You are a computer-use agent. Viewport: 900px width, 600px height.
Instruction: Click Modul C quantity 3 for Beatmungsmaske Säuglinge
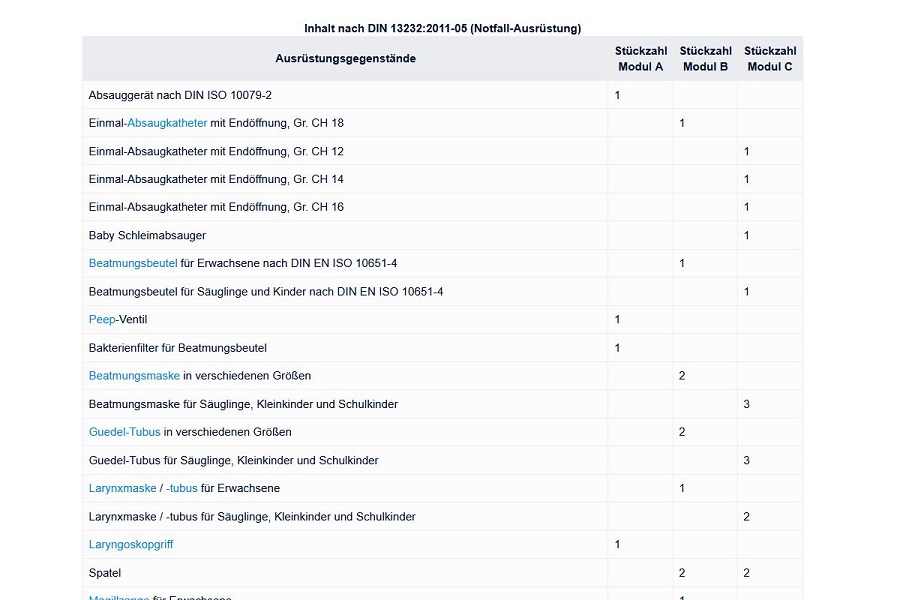(746, 404)
